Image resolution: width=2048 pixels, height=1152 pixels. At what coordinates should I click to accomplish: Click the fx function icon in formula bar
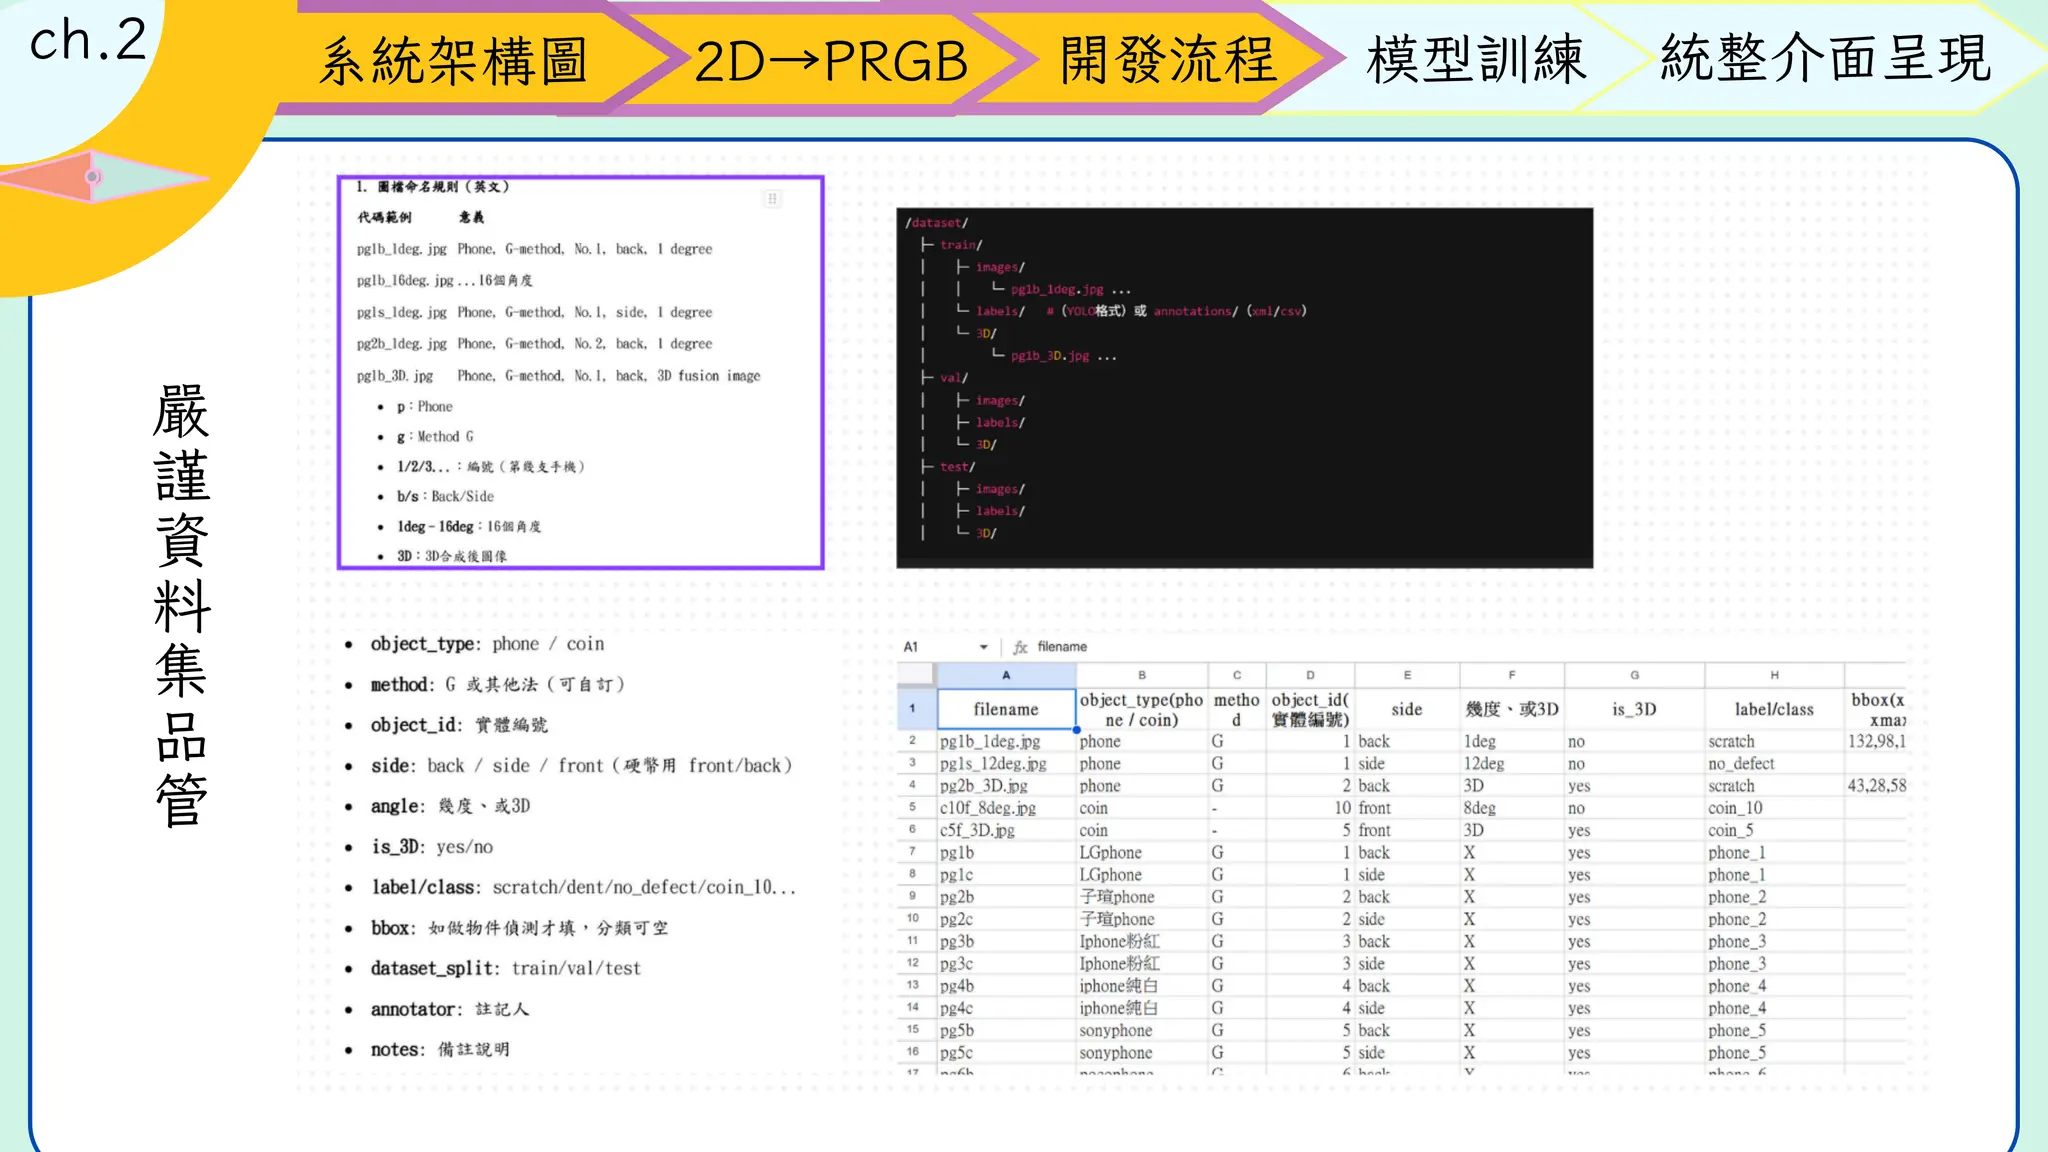pos(1020,647)
